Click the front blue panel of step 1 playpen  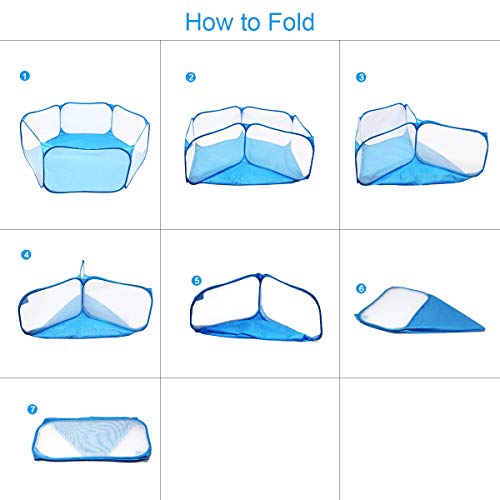(x=86, y=169)
